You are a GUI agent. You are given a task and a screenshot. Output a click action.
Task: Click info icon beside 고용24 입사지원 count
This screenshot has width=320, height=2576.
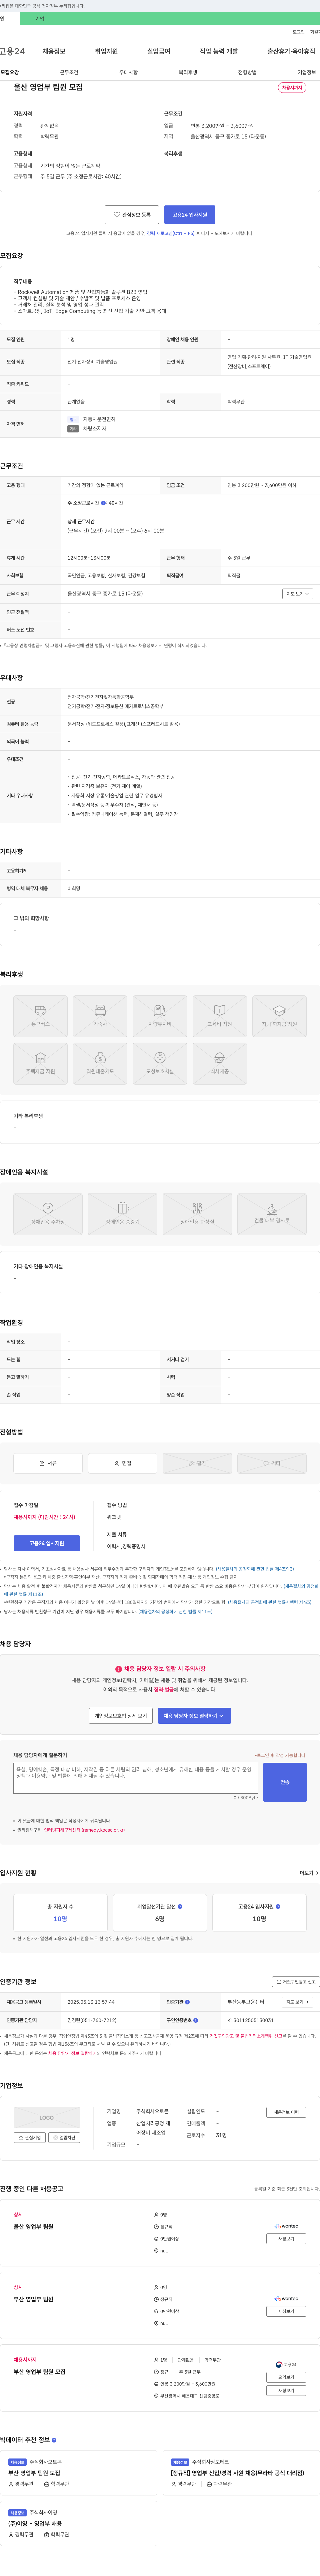click(x=278, y=1906)
